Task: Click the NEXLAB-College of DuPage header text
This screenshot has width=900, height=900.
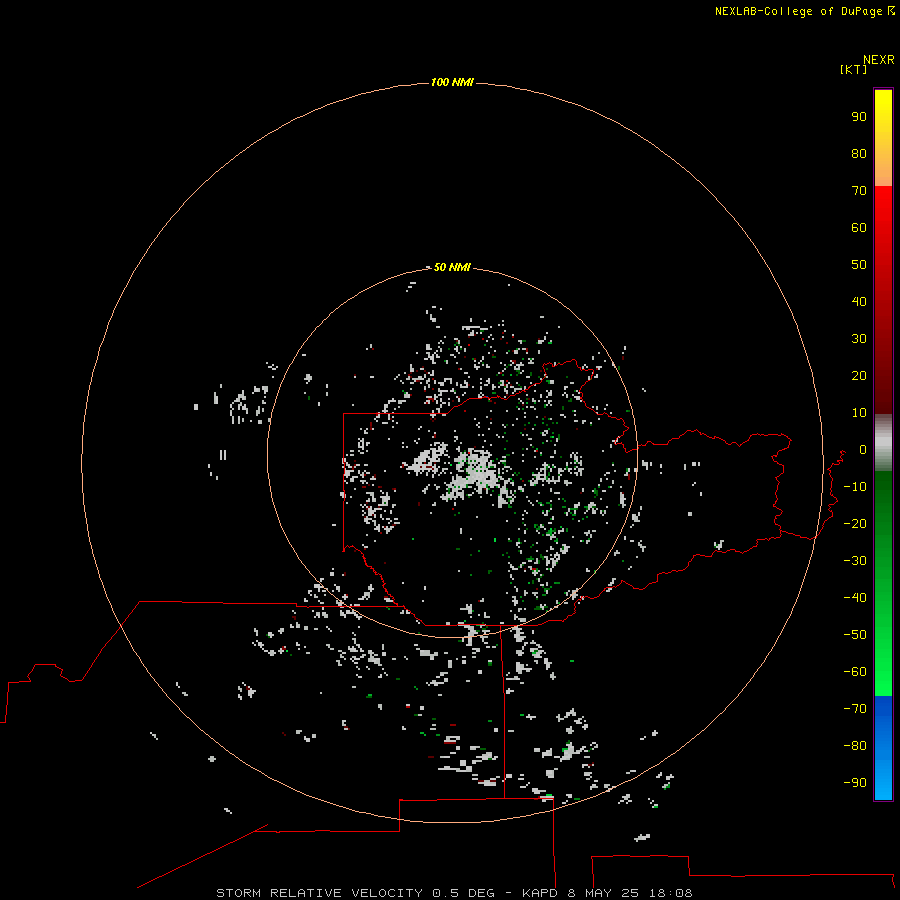Action: pyautogui.click(x=798, y=11)
